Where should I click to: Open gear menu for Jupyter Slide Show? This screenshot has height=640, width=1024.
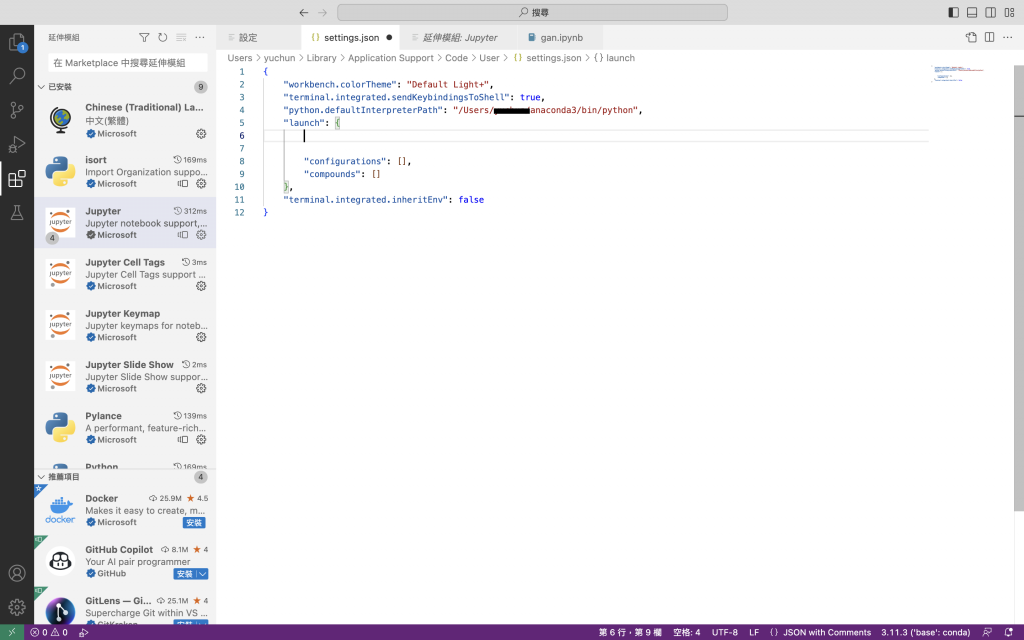[201, 388]
